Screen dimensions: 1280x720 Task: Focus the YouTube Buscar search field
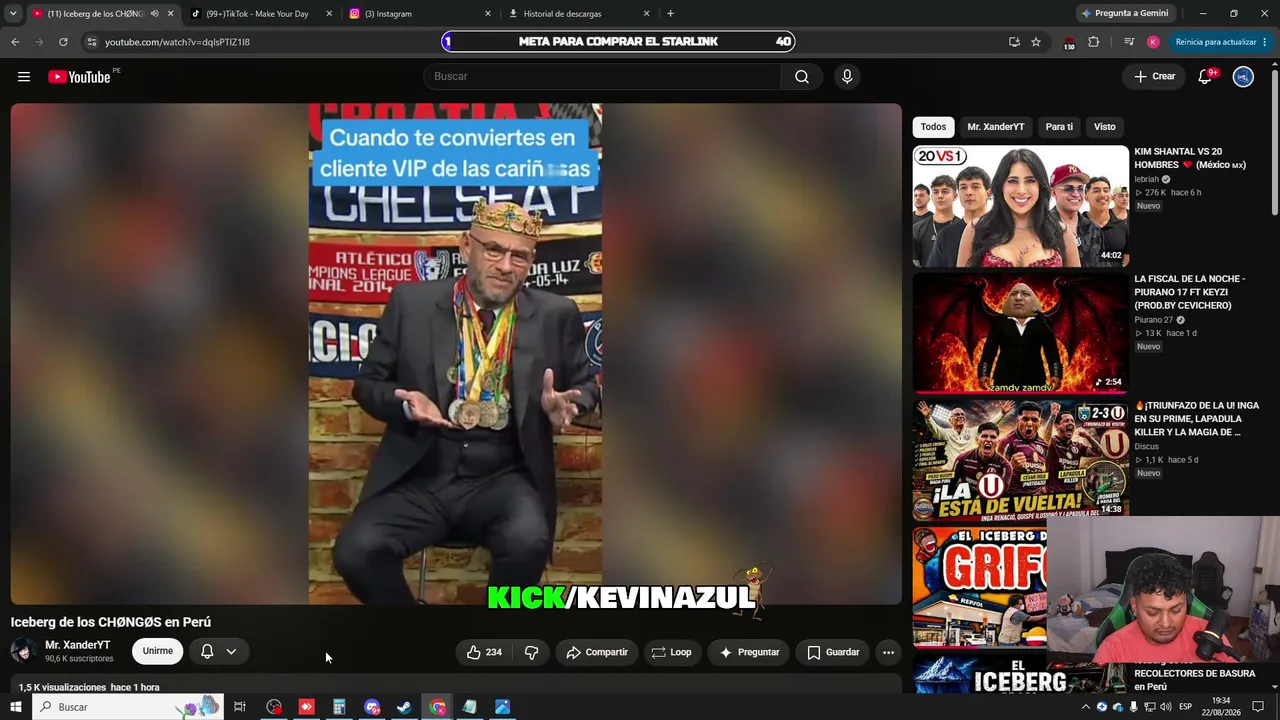pos(603,77)
